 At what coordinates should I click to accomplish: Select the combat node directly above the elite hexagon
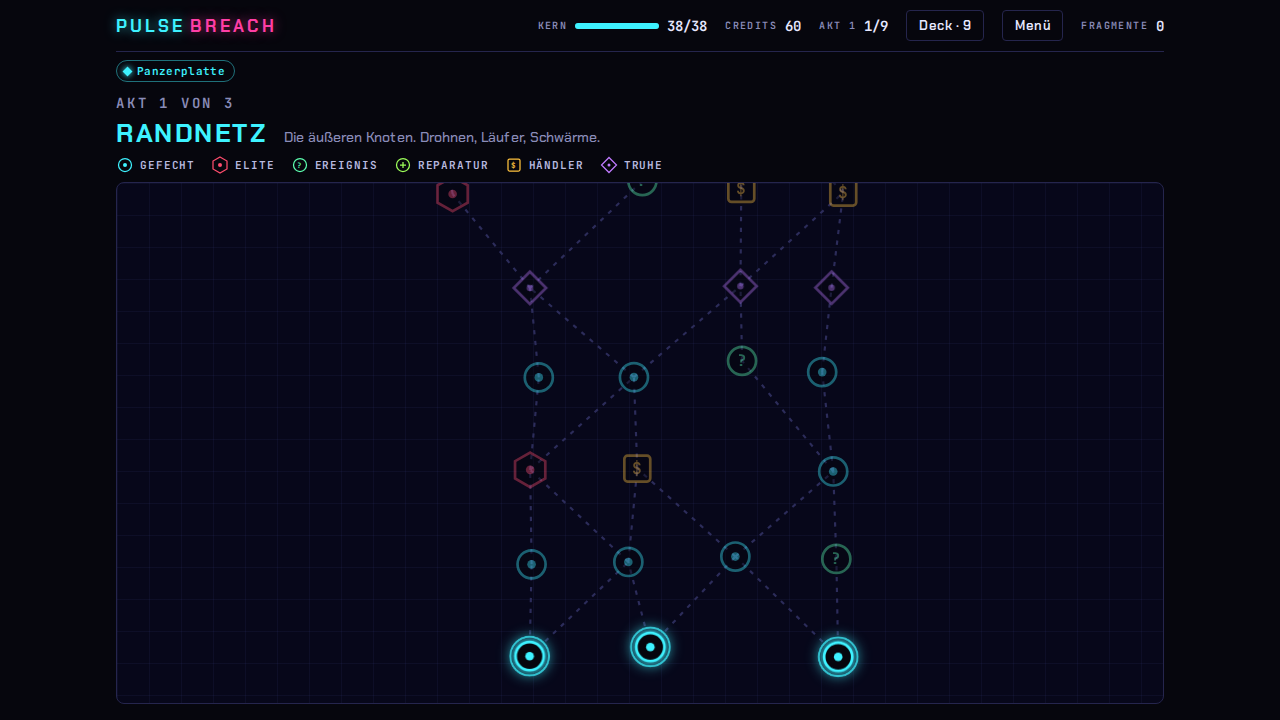click(x=539, y=377)
